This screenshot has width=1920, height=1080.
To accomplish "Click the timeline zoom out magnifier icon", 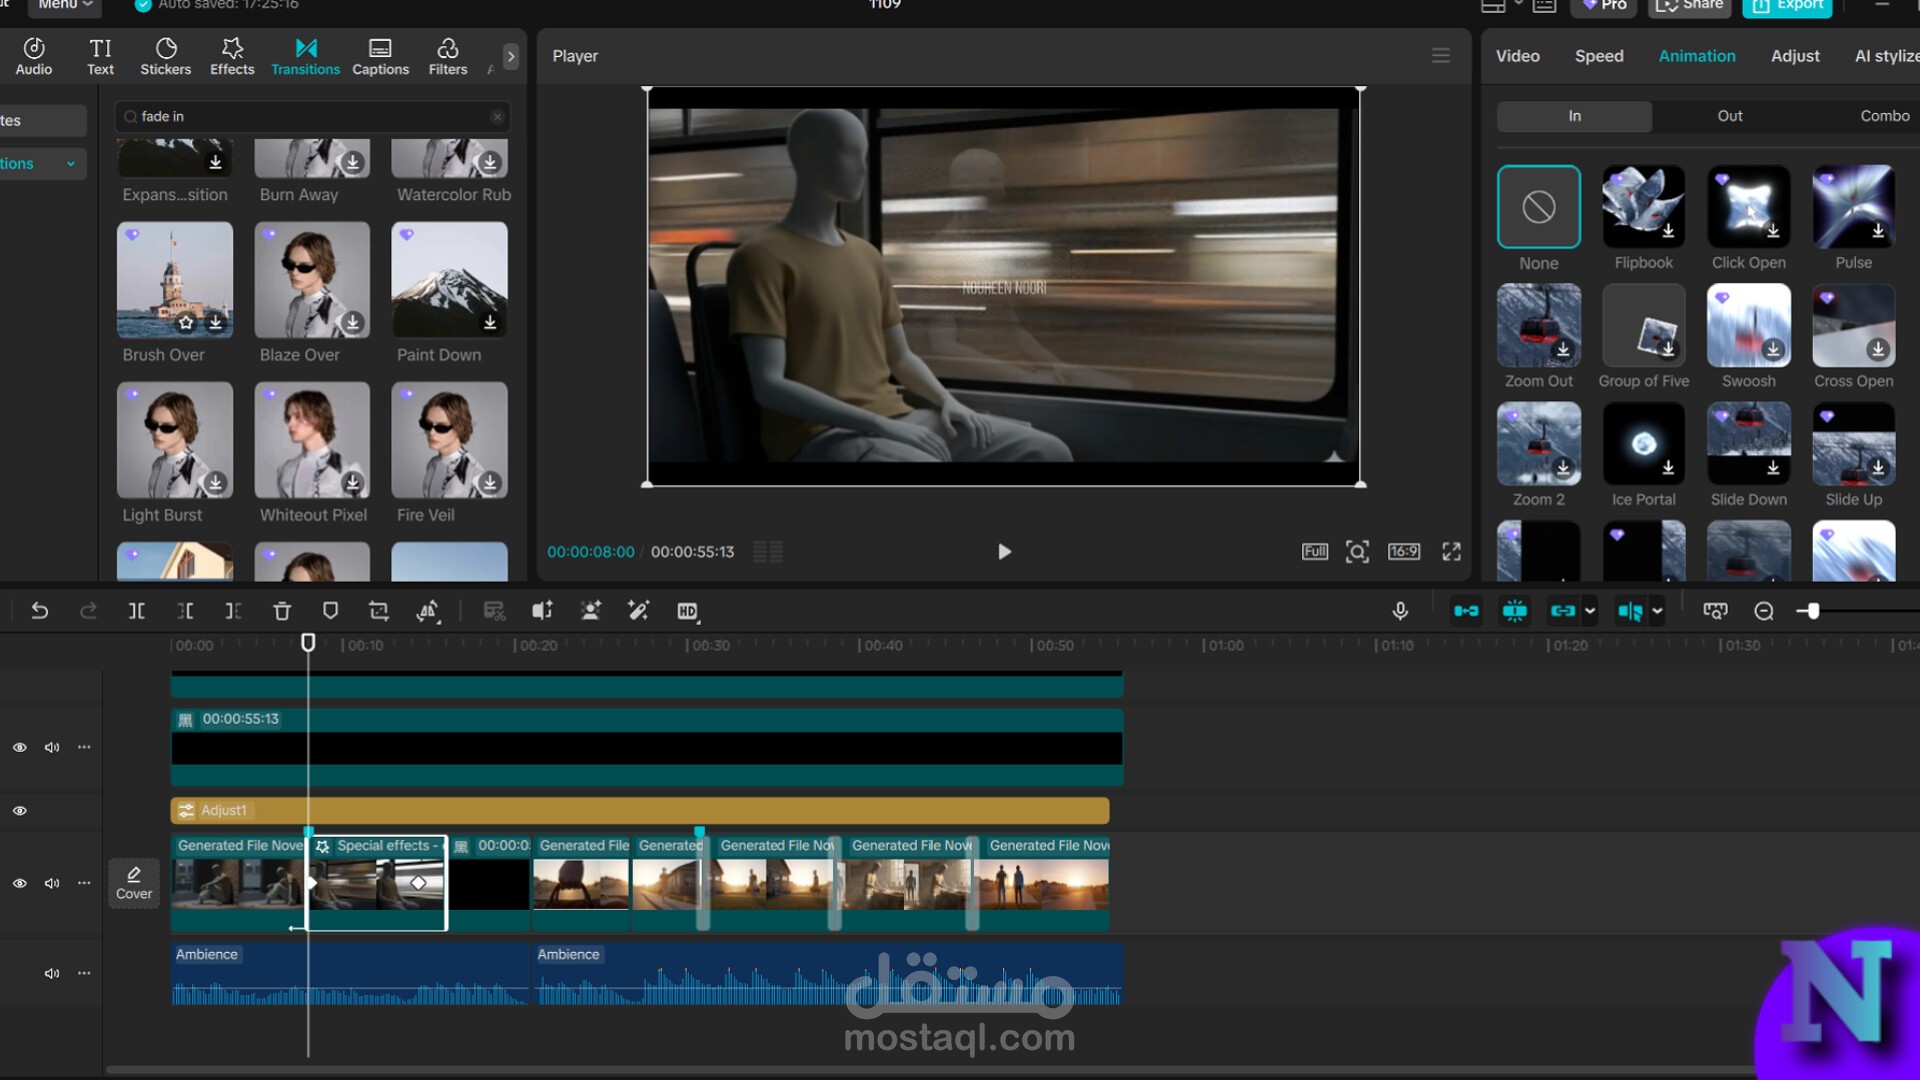I will point(1764,611).
